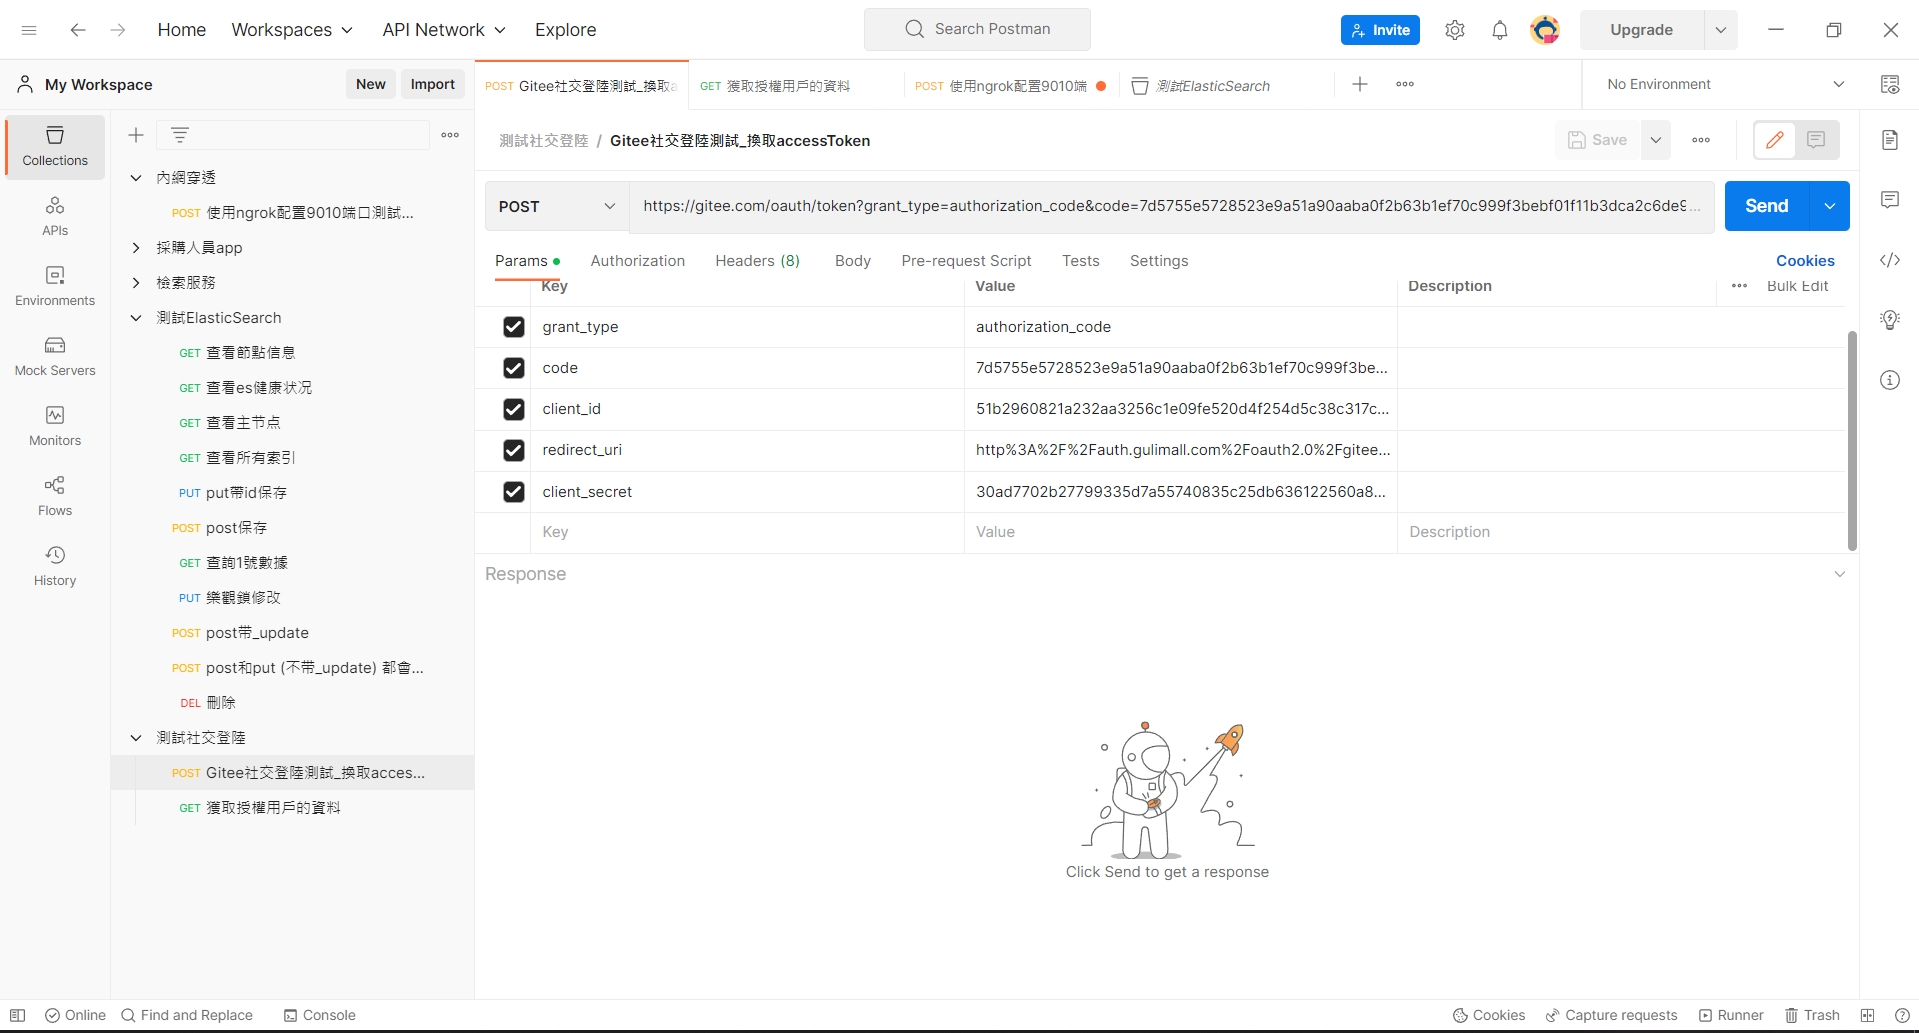
Task: Send the request
Action: tap(1767, 206)
